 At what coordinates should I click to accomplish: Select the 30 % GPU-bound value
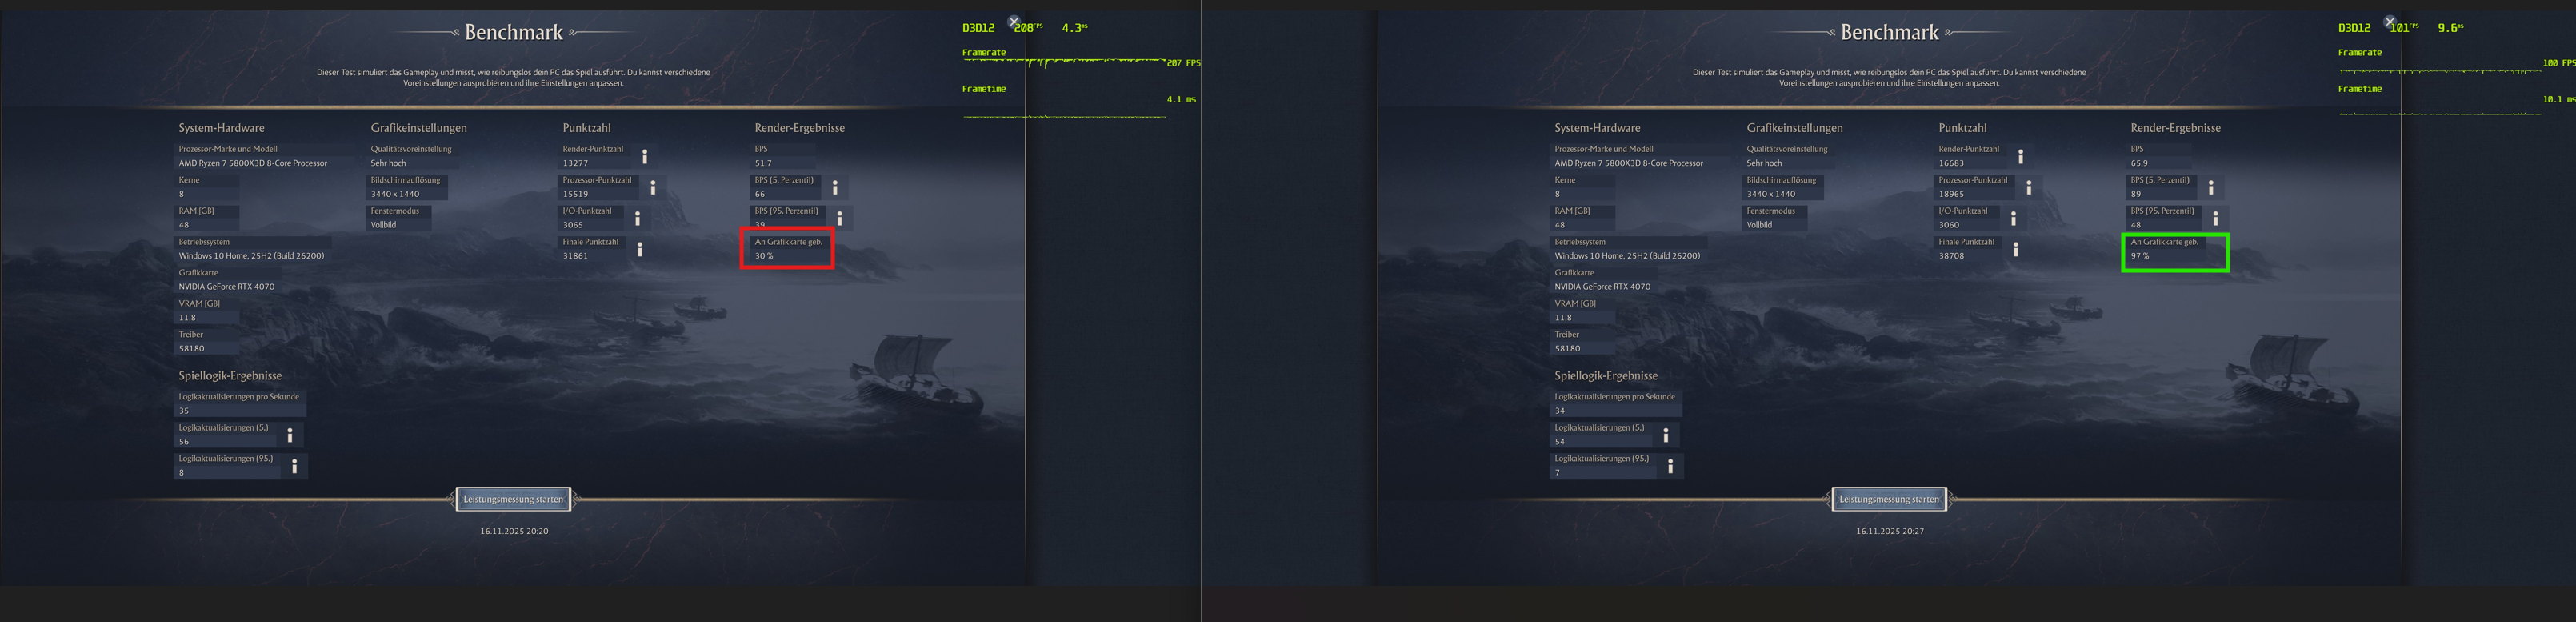[x=764, y=256]
